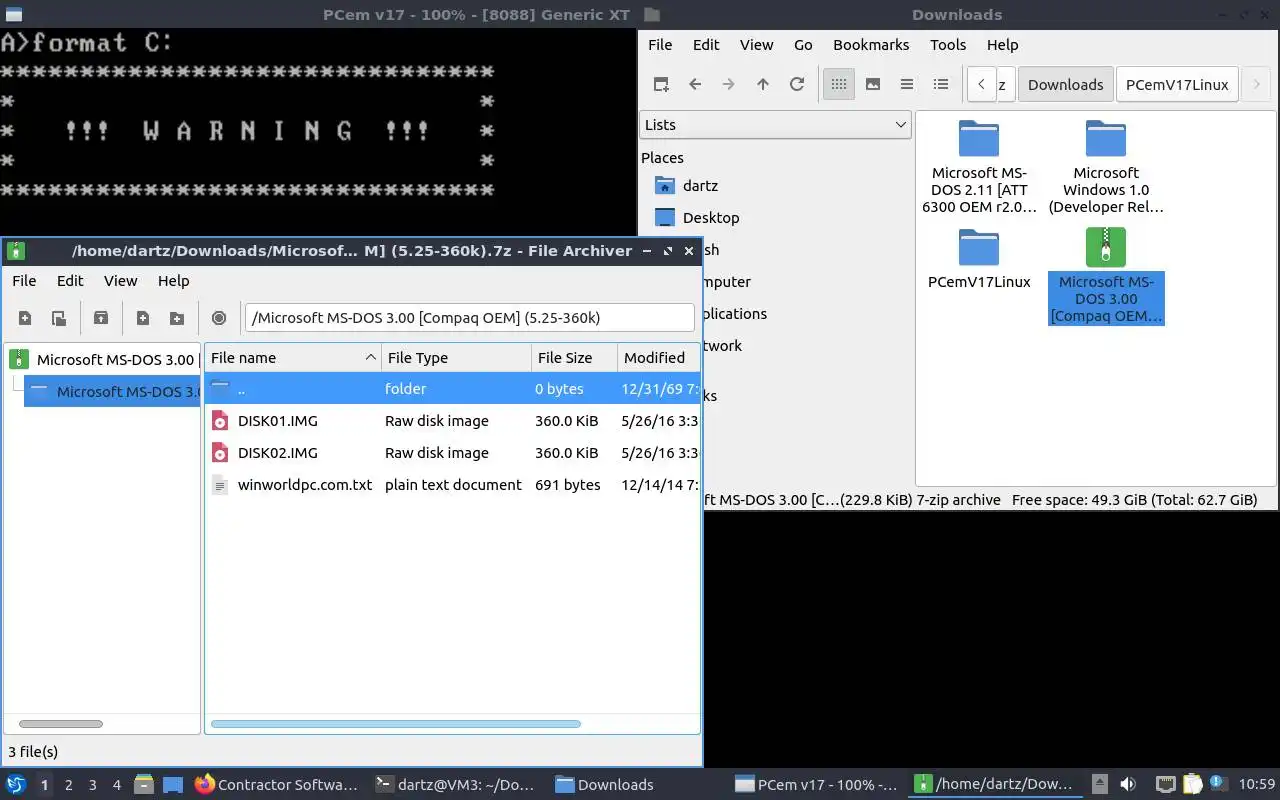Viewport: 1280px width, 800px height.
Task: Click archive path input field
Action: (470, 318)
